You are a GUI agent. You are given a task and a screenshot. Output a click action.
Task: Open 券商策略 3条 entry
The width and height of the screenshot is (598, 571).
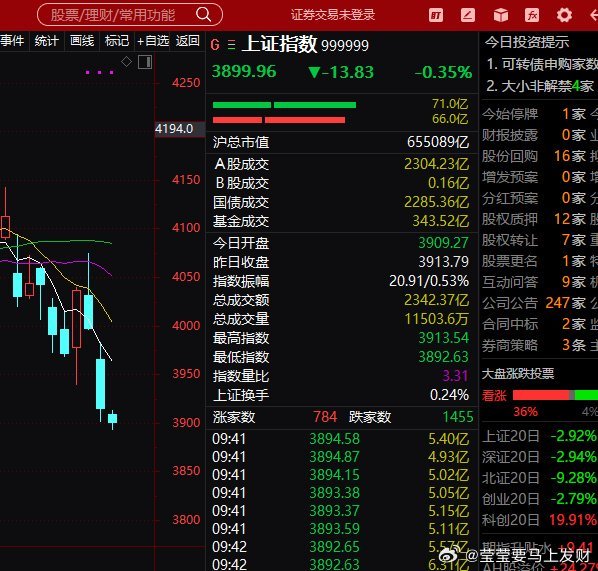tap(534, 345)
